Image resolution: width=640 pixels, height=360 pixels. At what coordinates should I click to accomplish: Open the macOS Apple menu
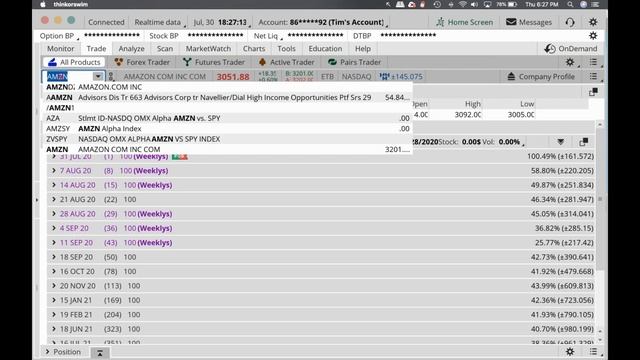pyautogui.click(x=43, y=4)
